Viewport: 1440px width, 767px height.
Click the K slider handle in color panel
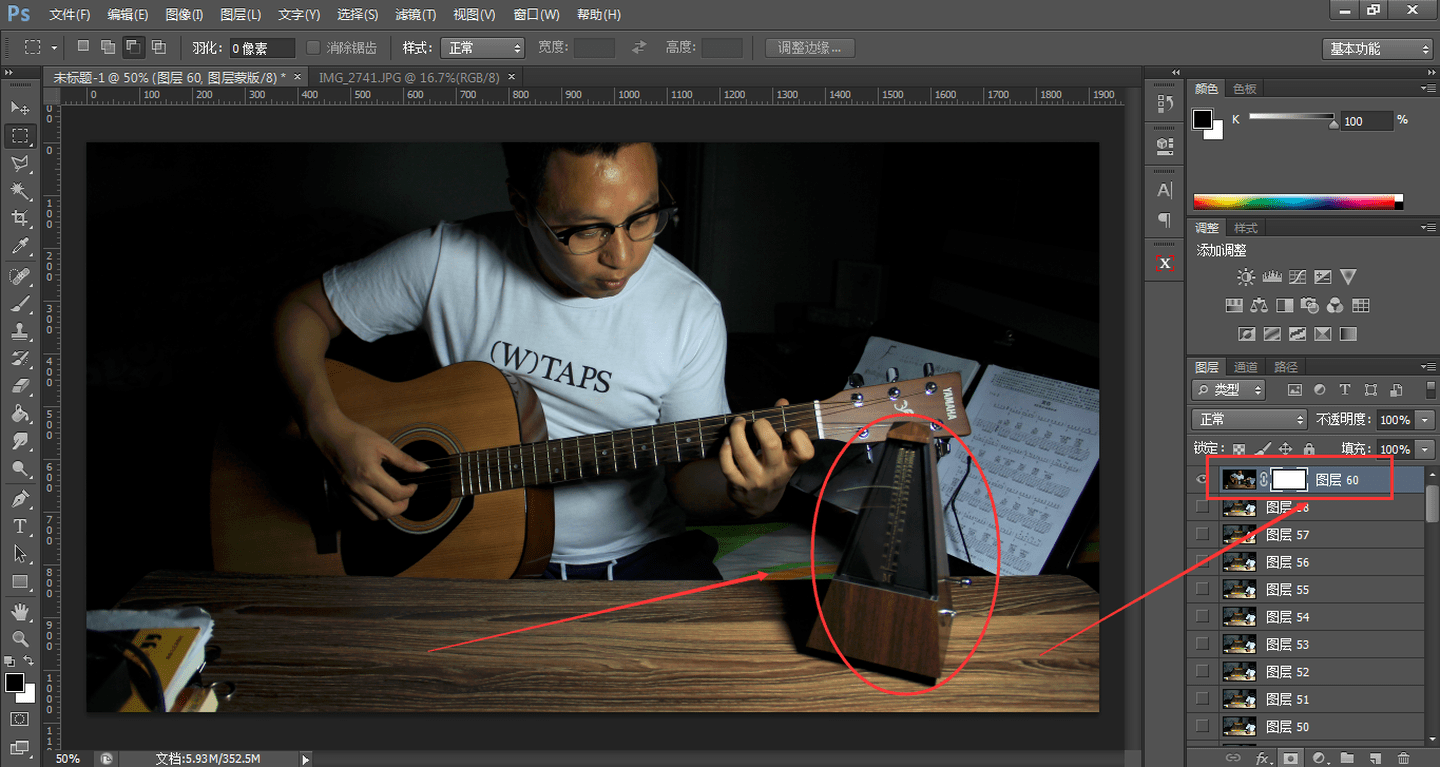(x=1333, y=124)
